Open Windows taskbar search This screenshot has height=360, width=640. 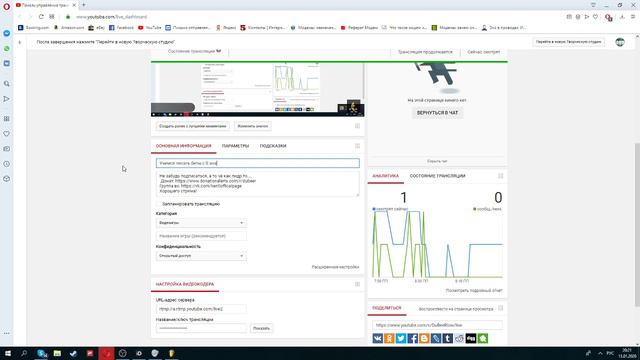(x=24, y=353)
